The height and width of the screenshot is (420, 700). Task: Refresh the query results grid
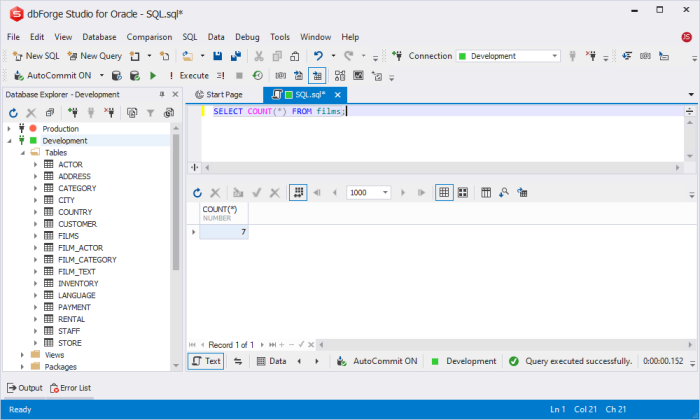(x=197, y=193)
